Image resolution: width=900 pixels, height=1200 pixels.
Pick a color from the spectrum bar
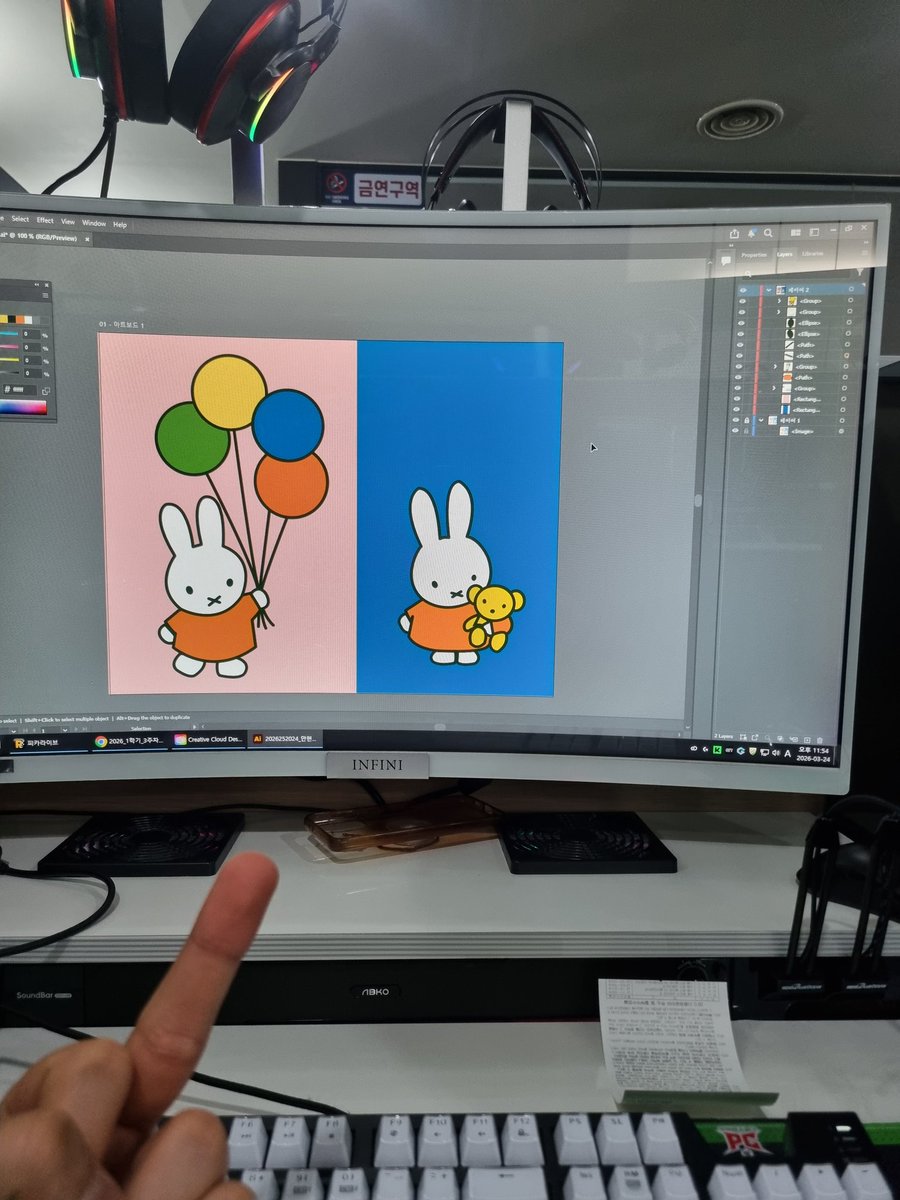coord(23,407)
